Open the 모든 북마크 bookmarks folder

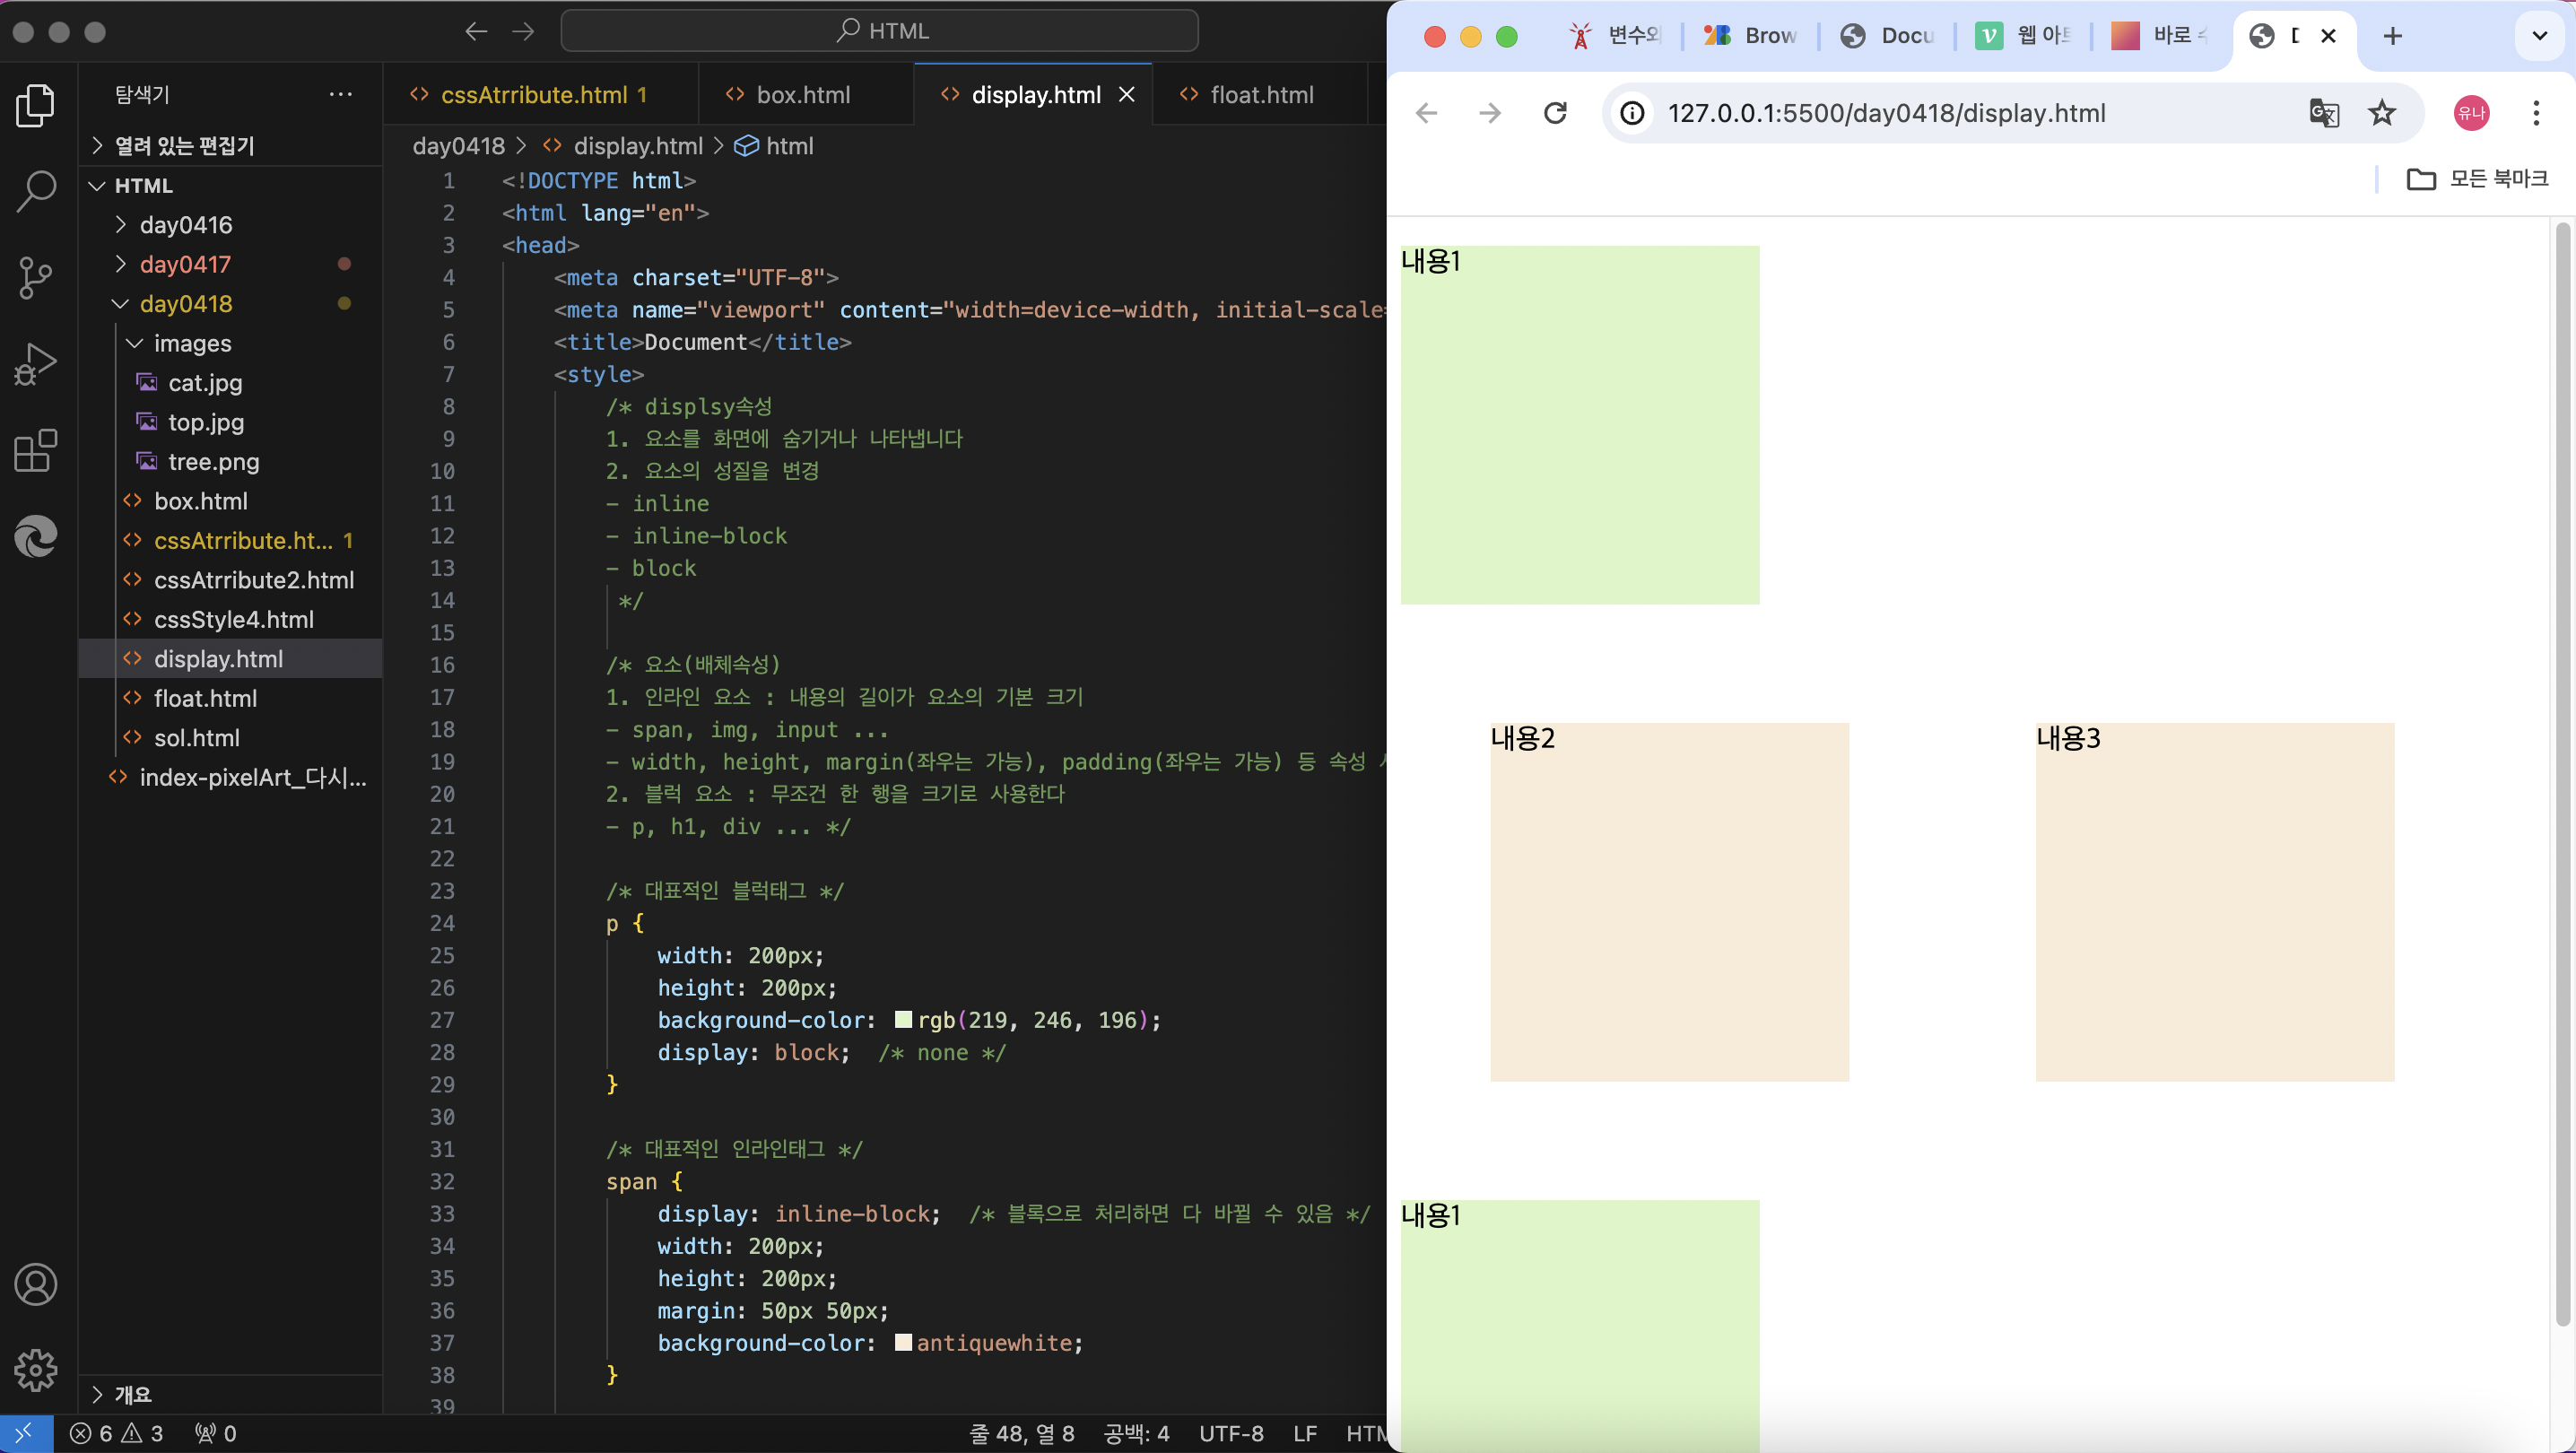click(2477, 179)
